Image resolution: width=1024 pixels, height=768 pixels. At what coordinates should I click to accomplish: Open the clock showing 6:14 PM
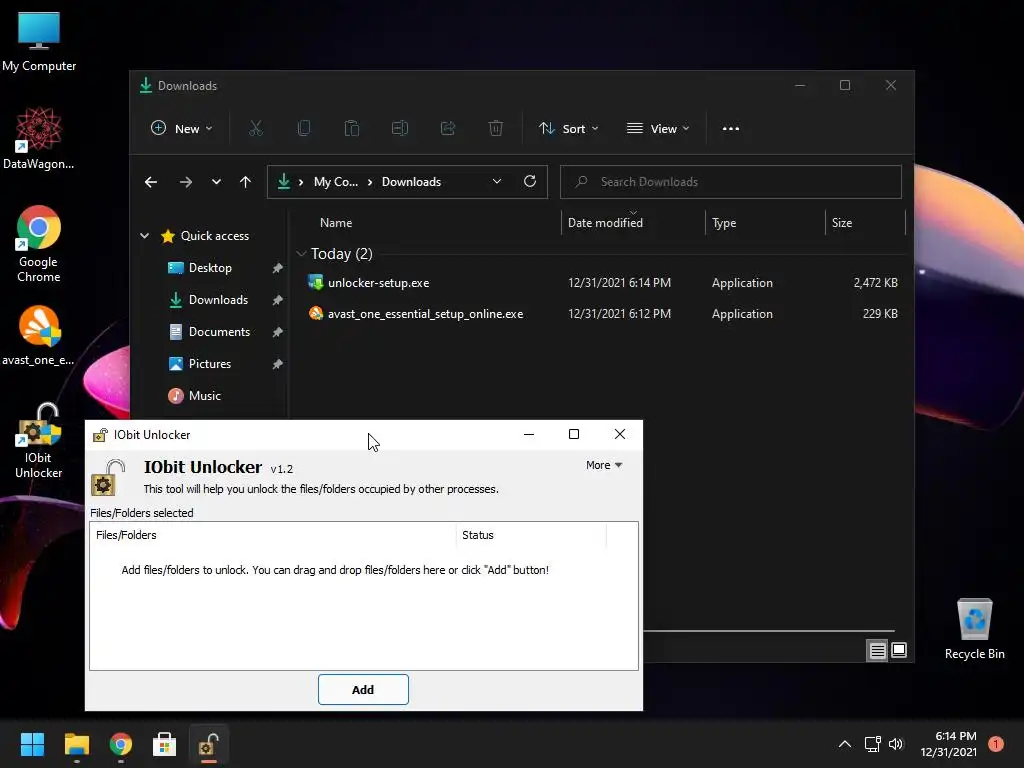pos(949,744)
